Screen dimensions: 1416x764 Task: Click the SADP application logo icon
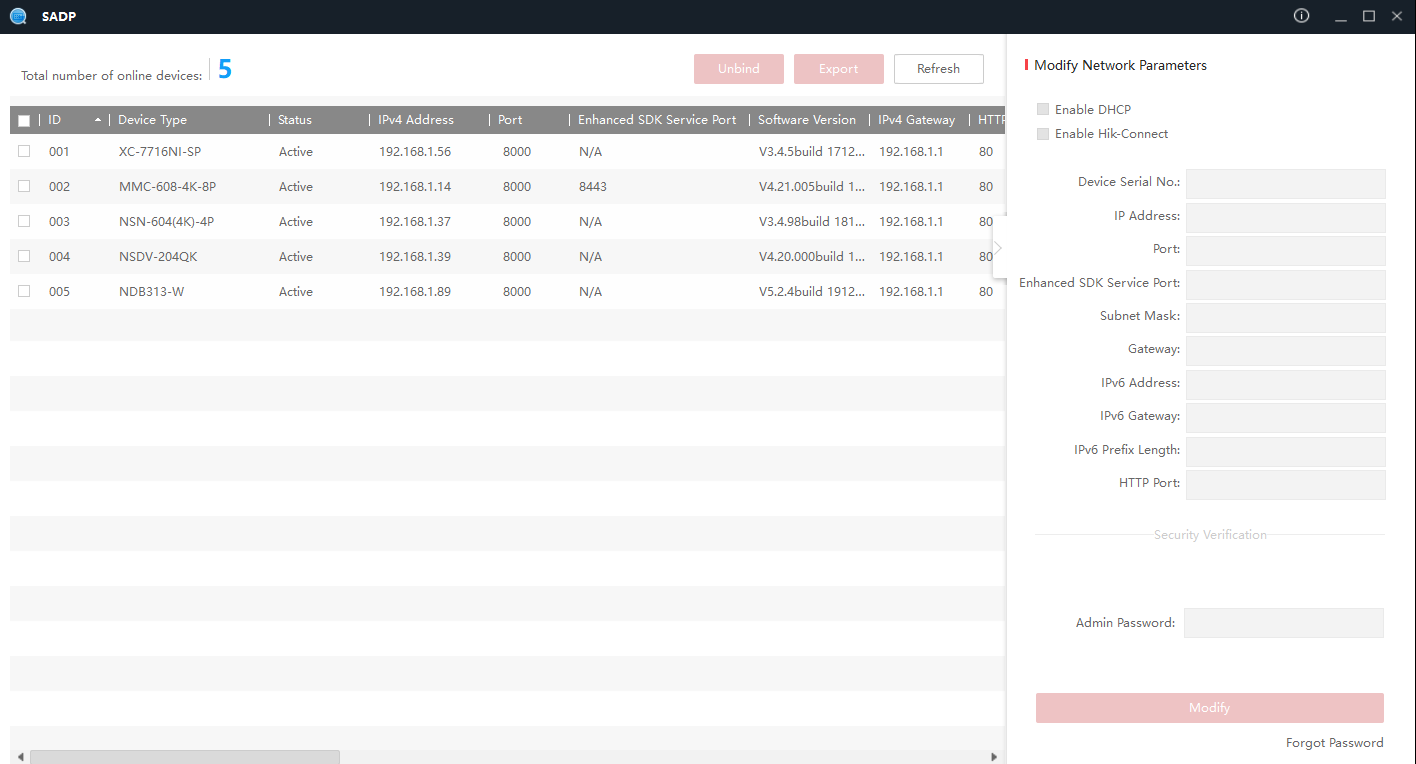click(x=17, y=16)
